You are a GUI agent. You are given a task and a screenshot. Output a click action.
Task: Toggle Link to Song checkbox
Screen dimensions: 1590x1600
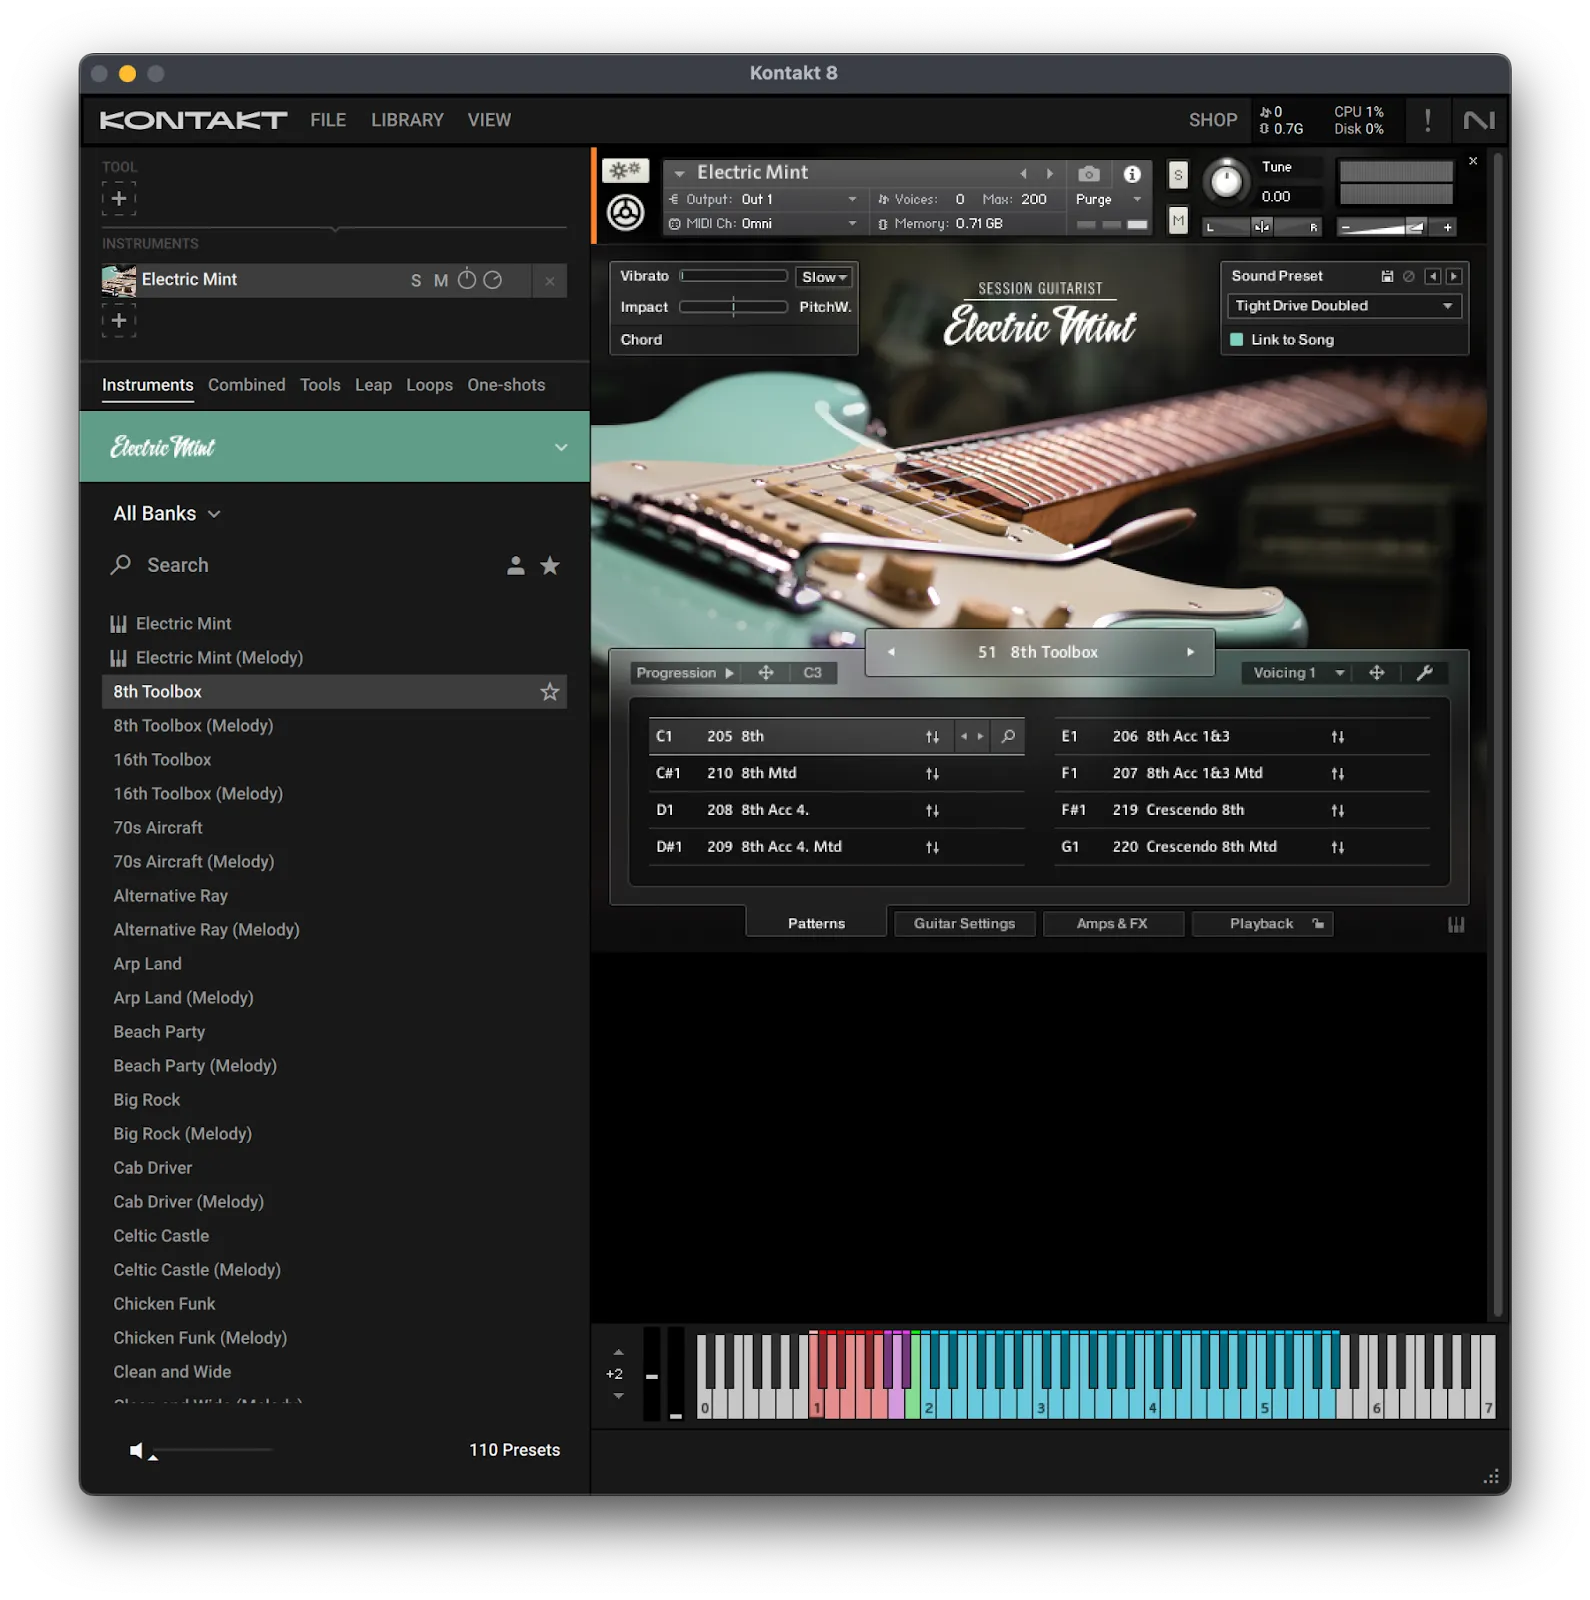(x=1236, y=340)
